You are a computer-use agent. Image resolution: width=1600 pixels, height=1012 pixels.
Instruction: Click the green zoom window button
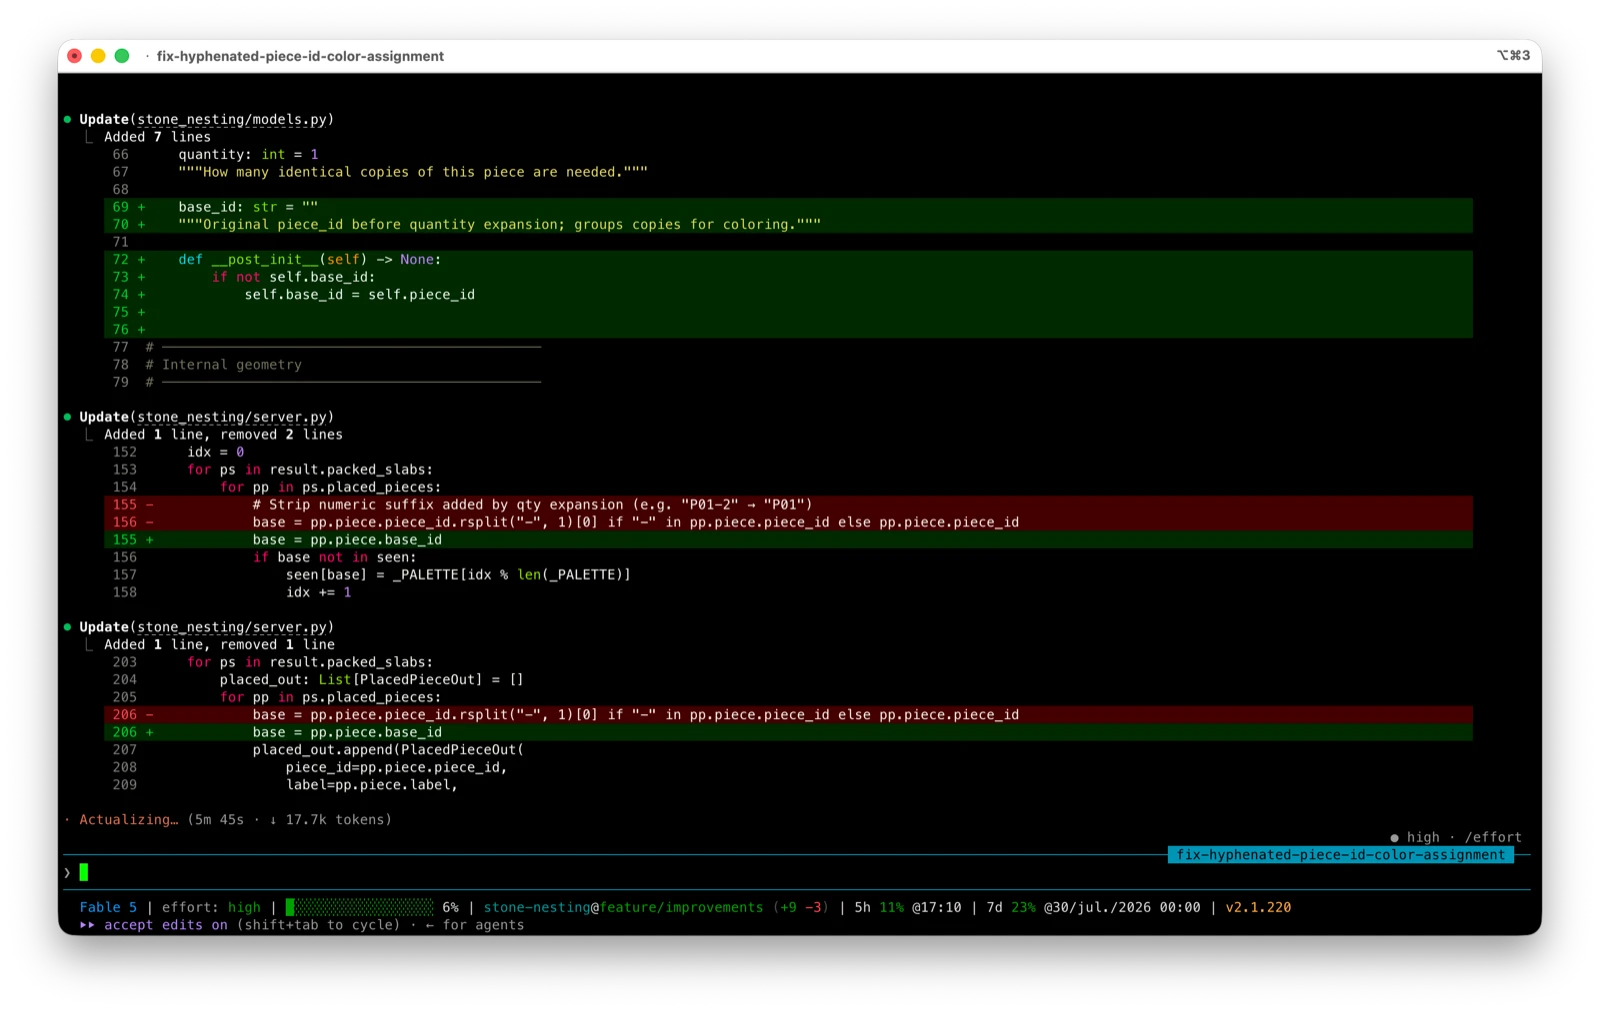[122, 56]
